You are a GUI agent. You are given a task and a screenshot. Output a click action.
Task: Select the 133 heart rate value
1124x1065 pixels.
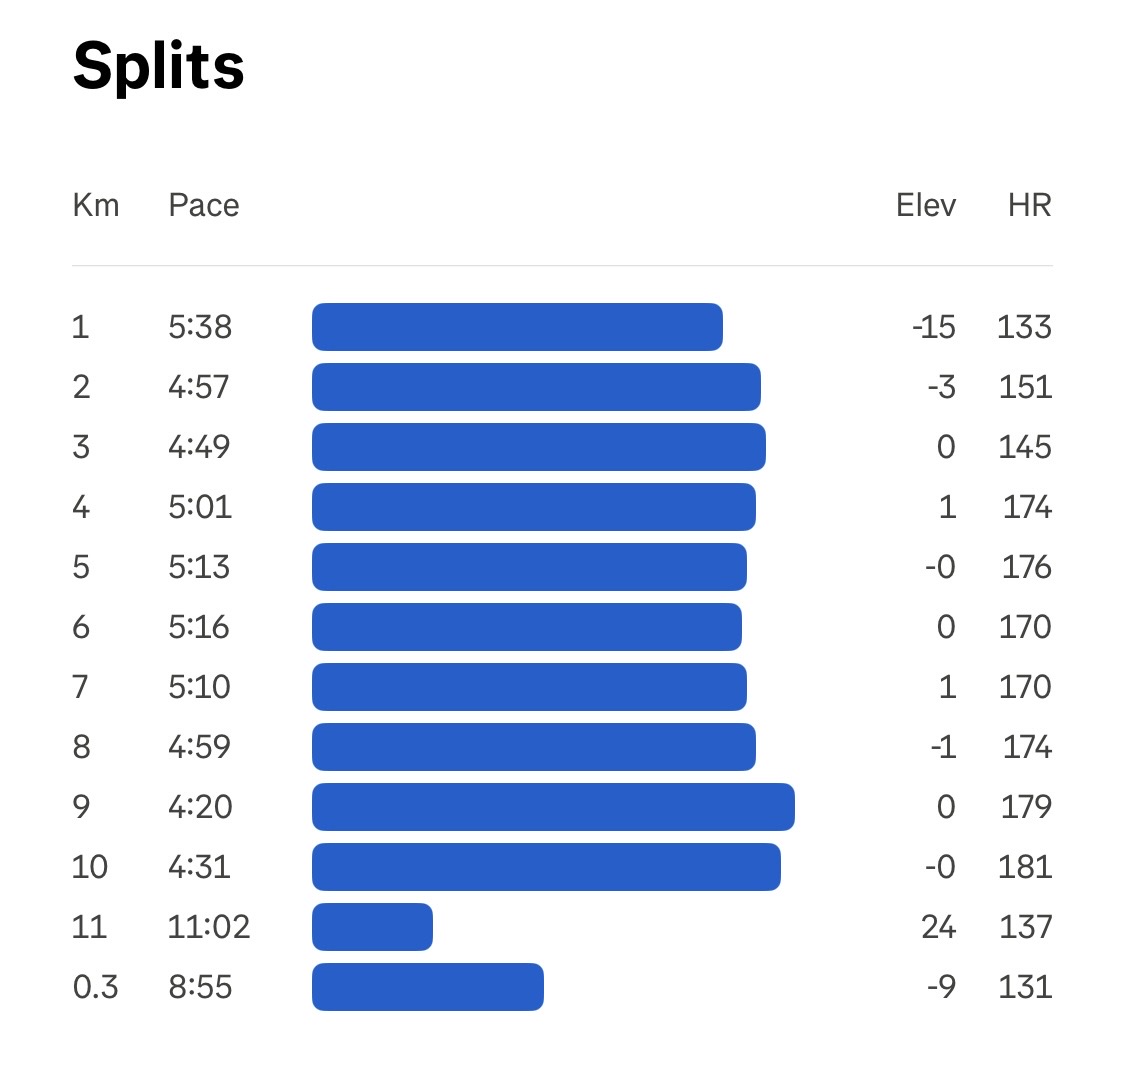coord(1024,327)
